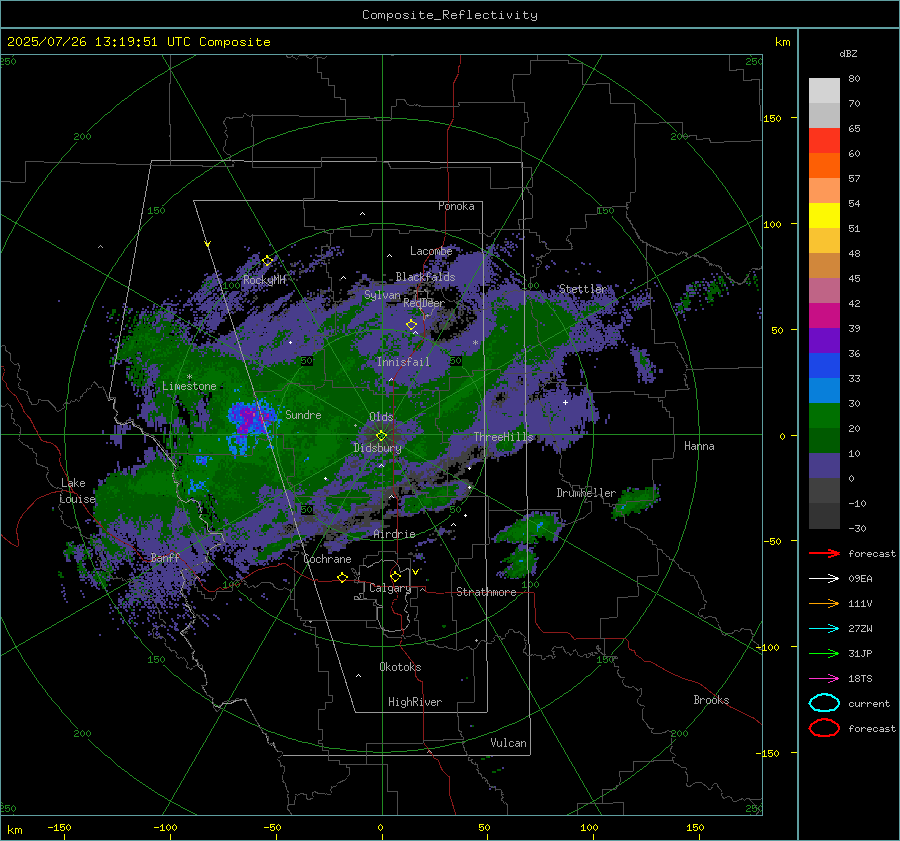This screenshot has height=841, width=900.
Task: Select the slate purple 0-10 dBZ swatch
Action: pyautogui.click(x=824, y=466)
